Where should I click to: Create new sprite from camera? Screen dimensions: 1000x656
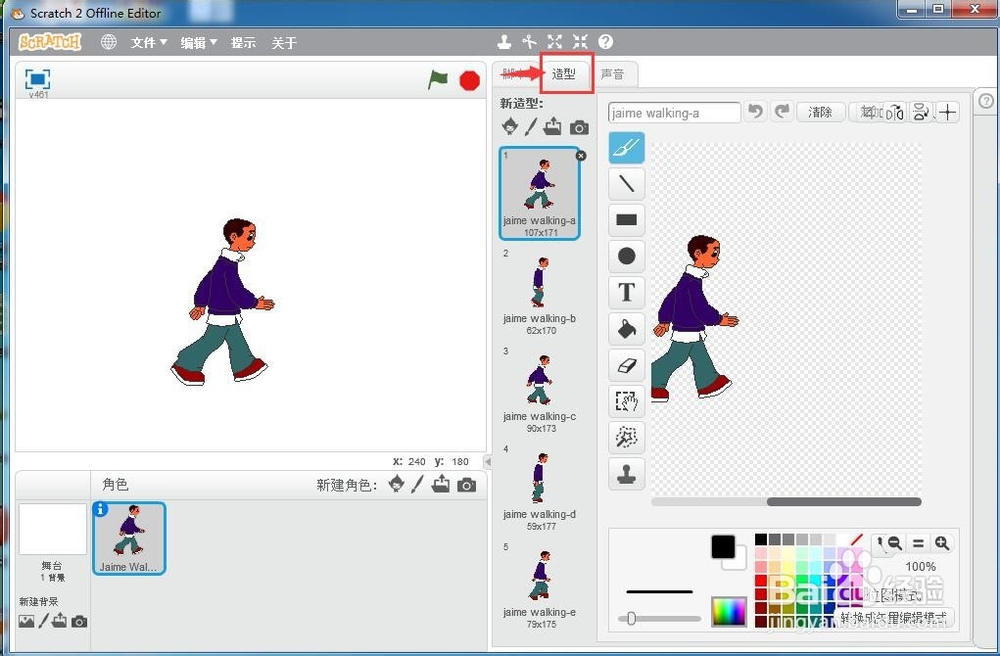[x=466, y=485]
